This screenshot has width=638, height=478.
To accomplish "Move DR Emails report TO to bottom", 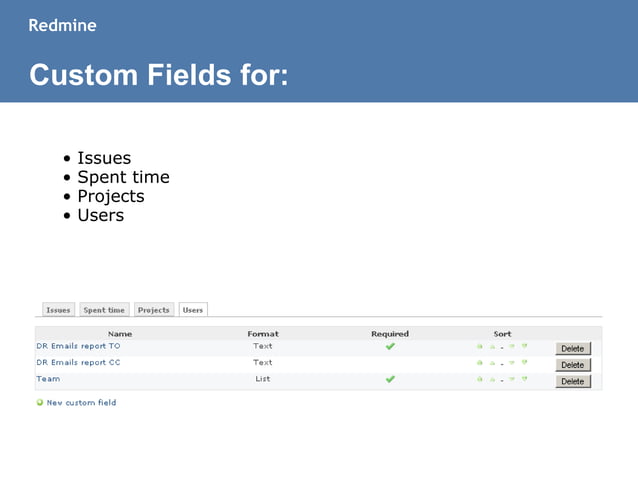I will click(524, 347).
